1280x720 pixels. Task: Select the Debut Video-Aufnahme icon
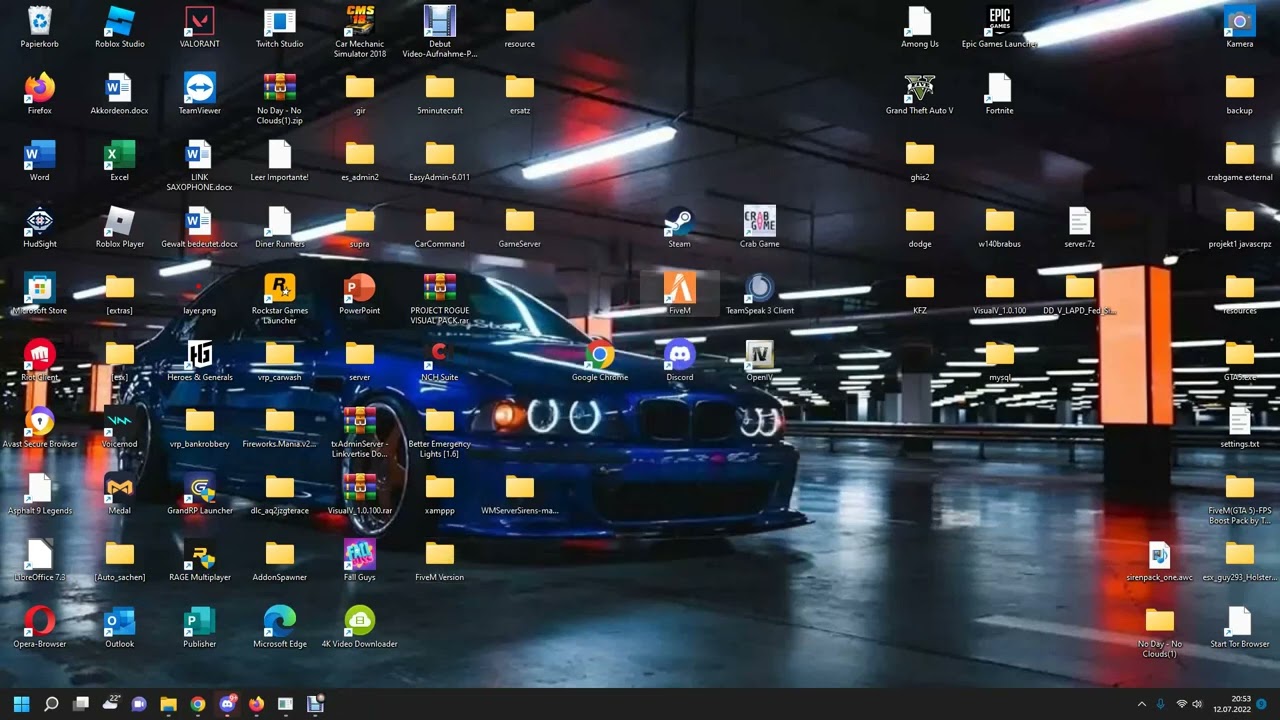(440, 31)
